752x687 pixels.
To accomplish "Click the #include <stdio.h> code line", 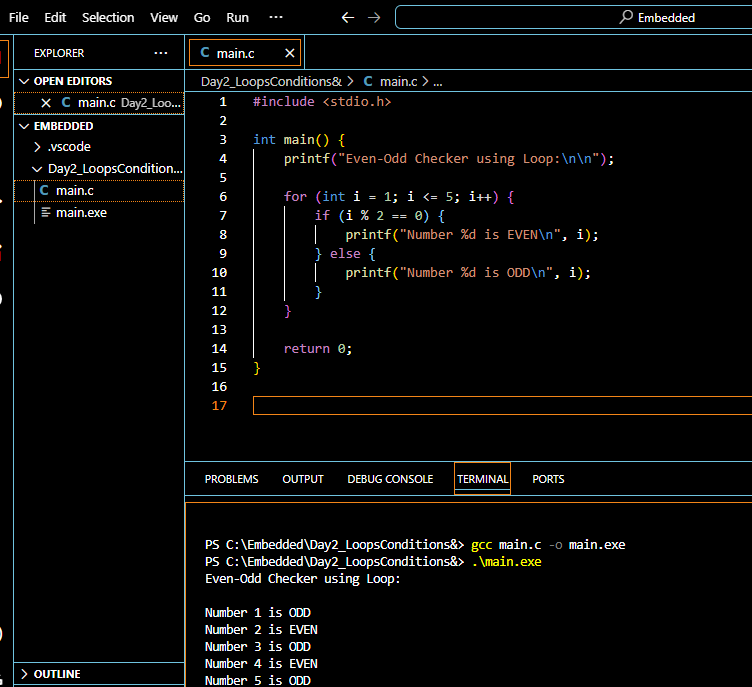I will [322, 102].
